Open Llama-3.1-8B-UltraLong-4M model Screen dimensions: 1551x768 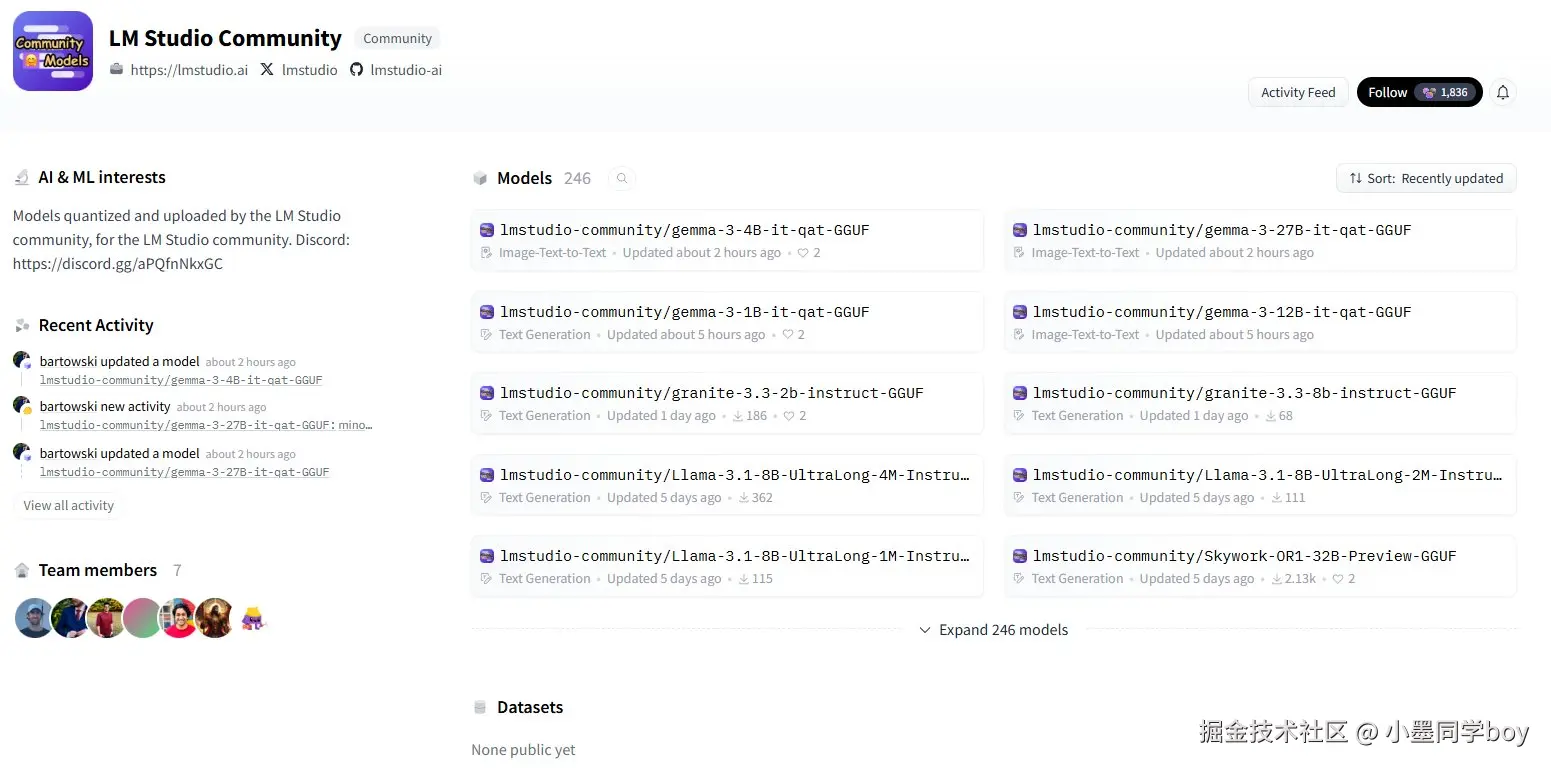pyautogui.click(x=727, y=485)
